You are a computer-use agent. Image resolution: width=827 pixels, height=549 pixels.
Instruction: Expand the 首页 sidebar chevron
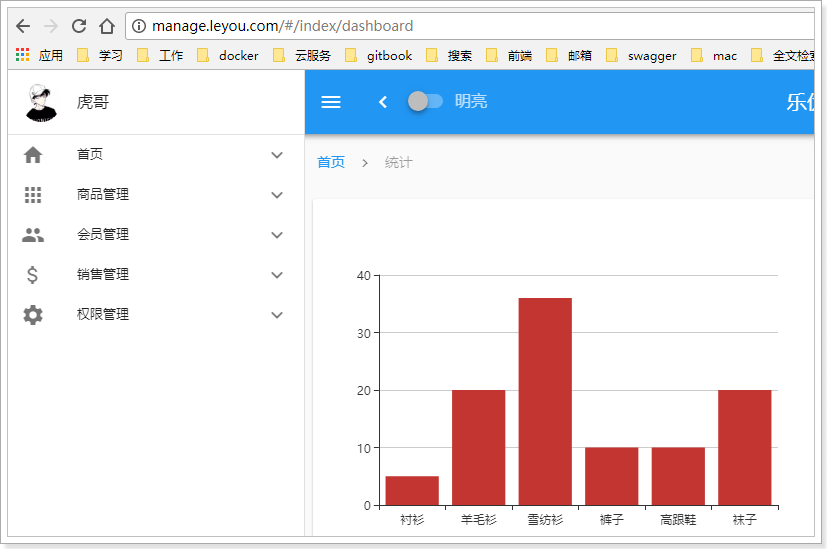pyautogui.click(x=277, y=155)
